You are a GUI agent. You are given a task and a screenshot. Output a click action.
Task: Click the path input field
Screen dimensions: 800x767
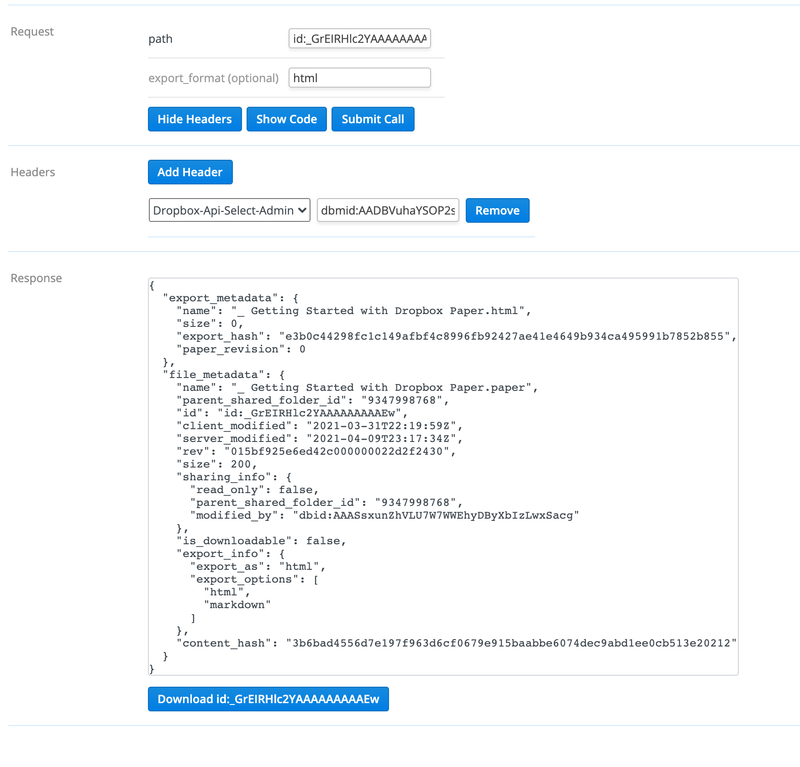pos(359,39)
